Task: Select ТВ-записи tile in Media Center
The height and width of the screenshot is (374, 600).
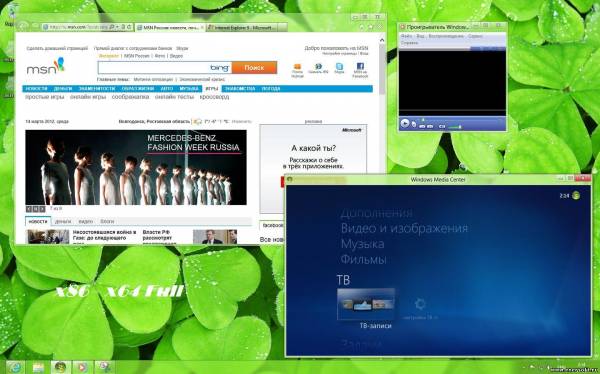Action: pos(366,304)
